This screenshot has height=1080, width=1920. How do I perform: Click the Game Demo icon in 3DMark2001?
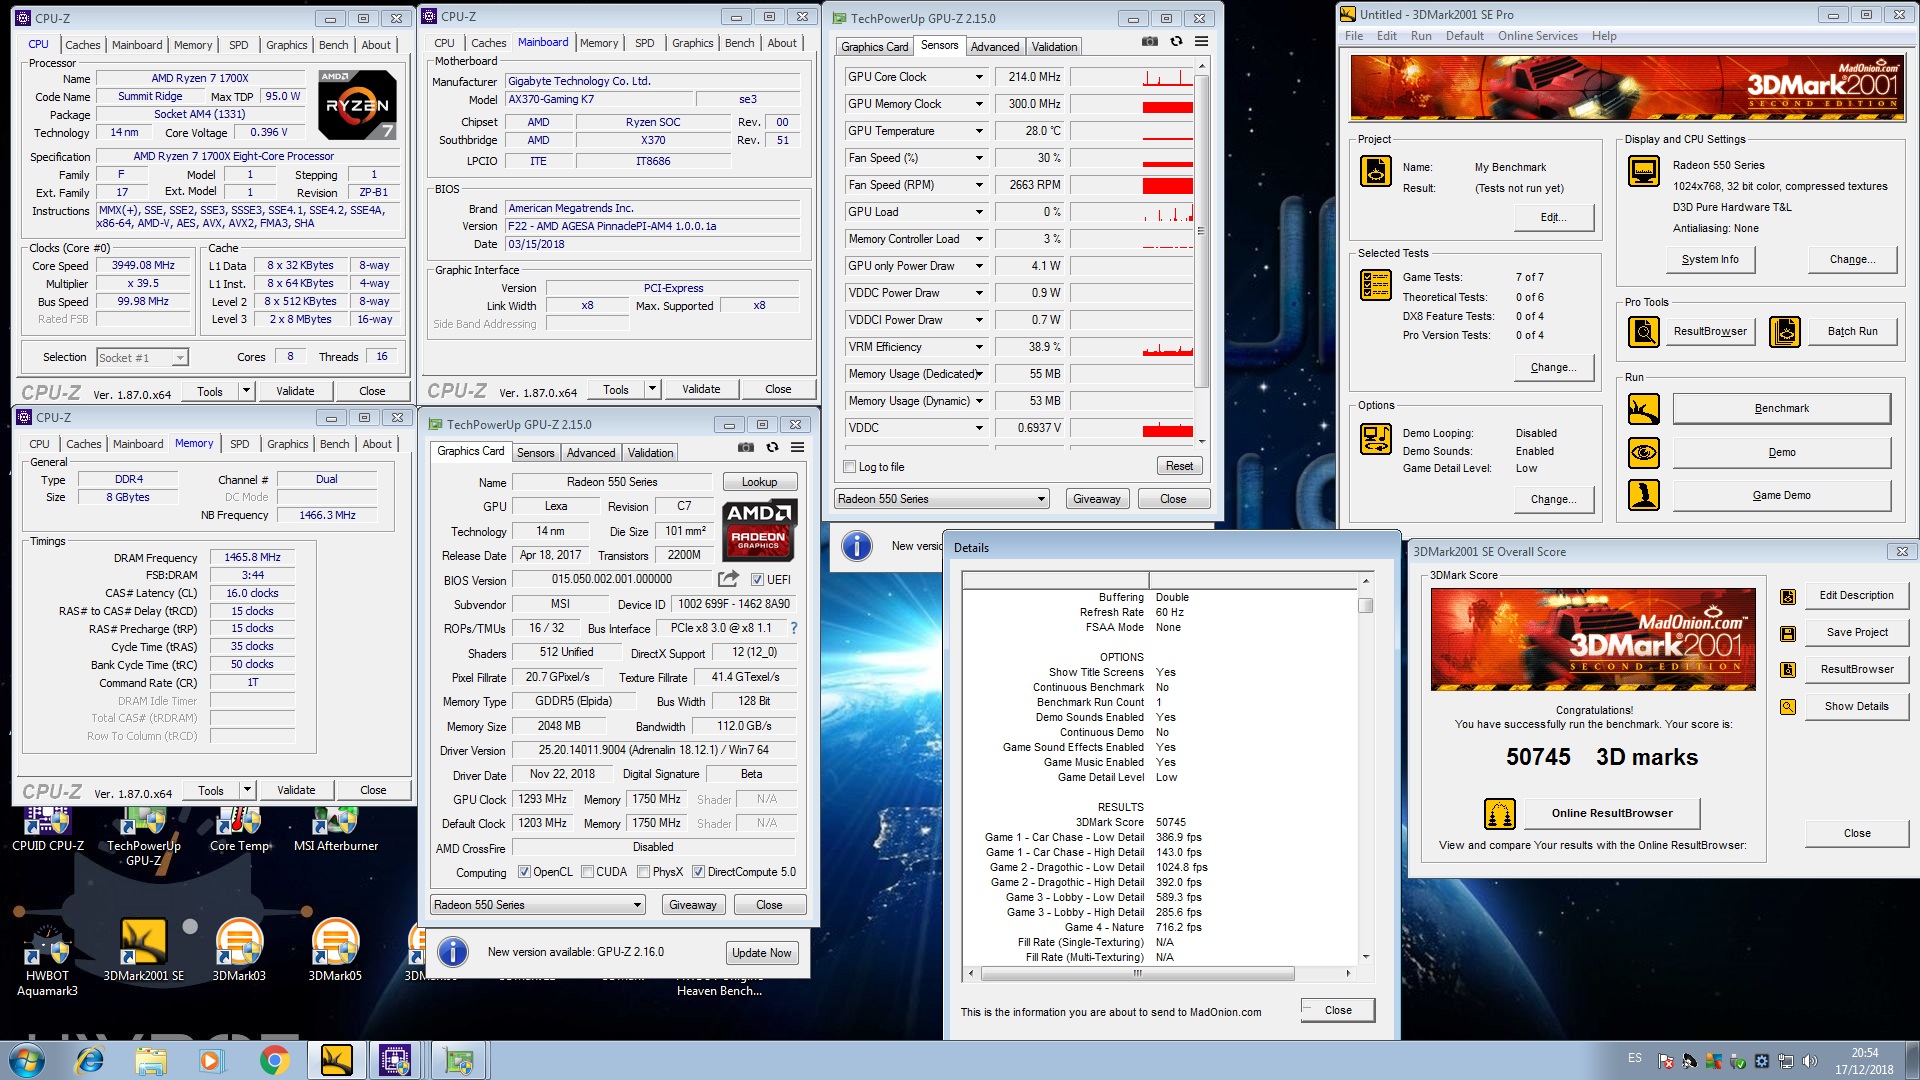click(1644, 495)
